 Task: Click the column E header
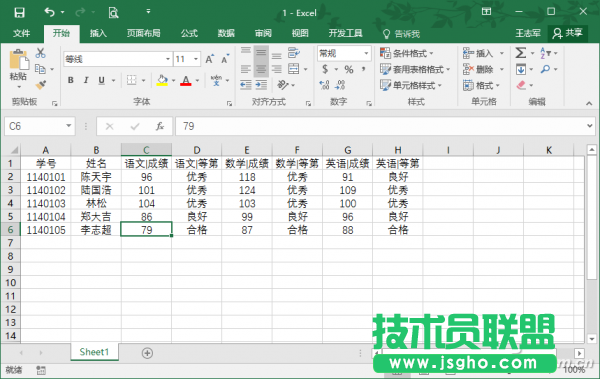click(247, 150)
